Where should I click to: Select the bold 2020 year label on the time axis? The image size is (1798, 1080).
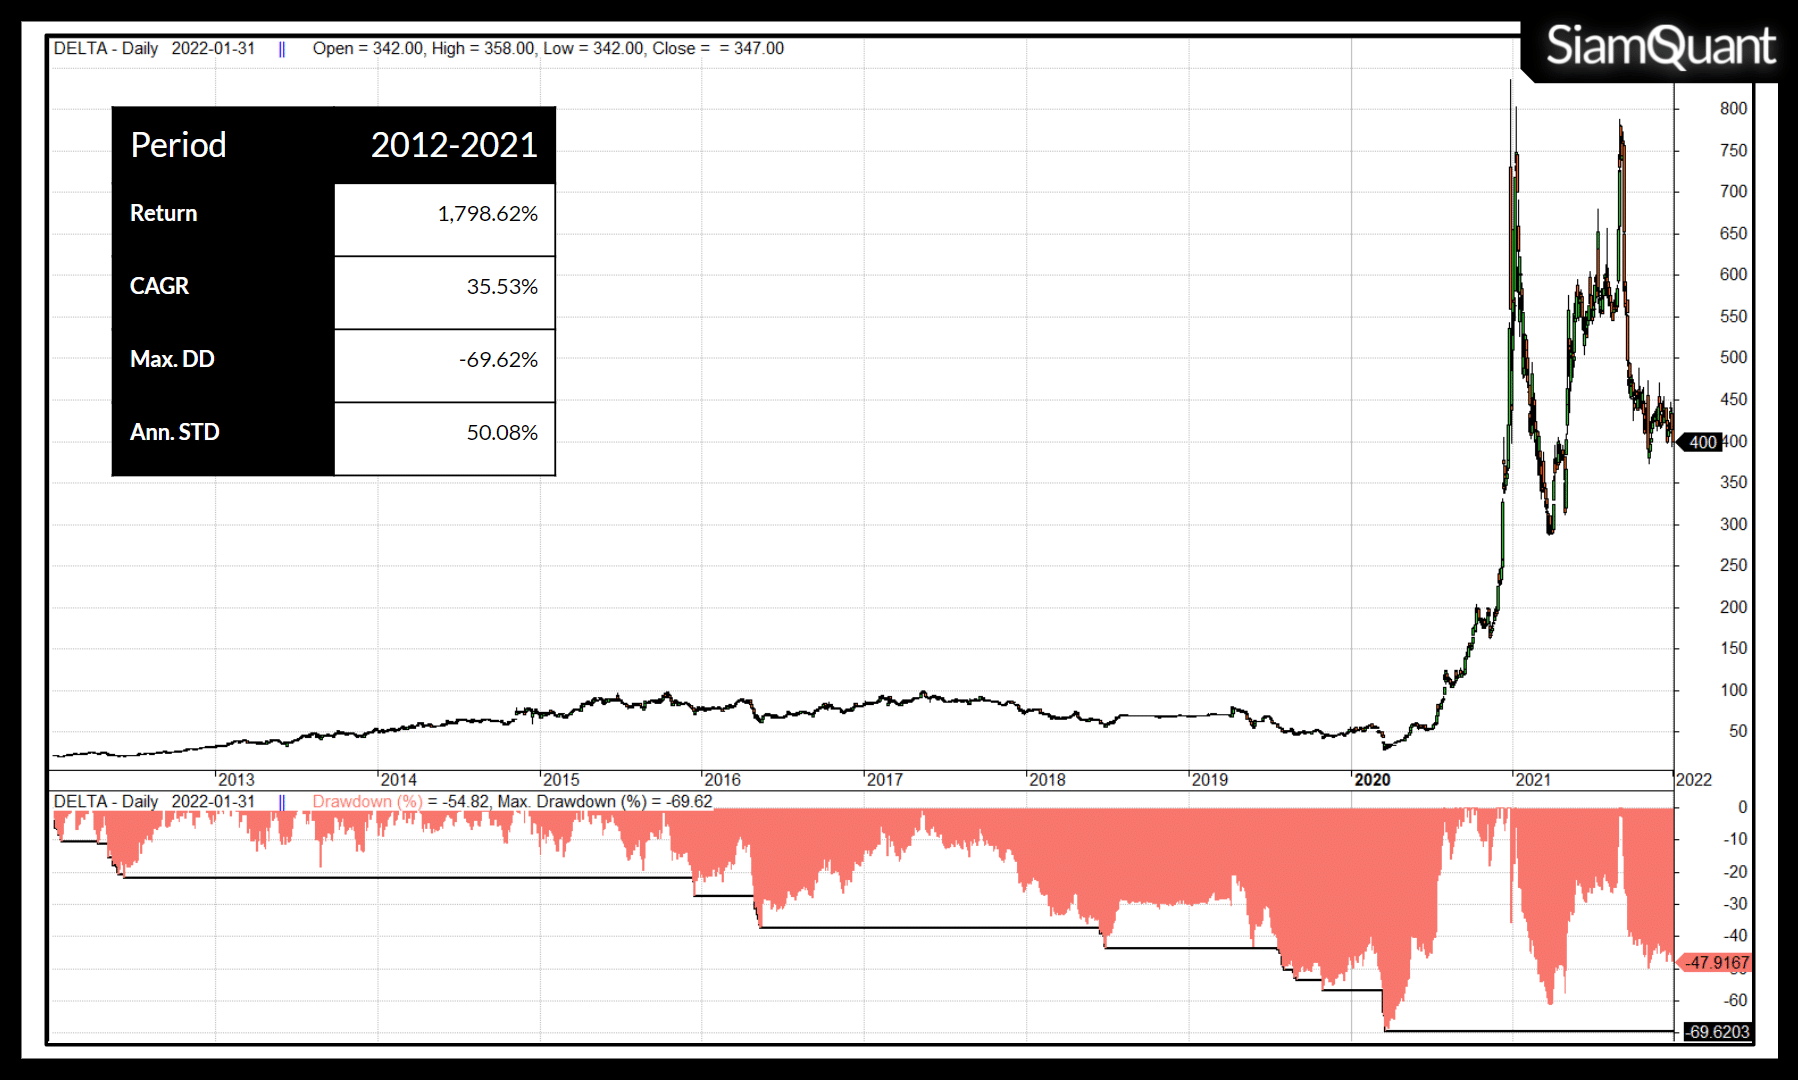pyautogui.click(x=1372, y=780)
